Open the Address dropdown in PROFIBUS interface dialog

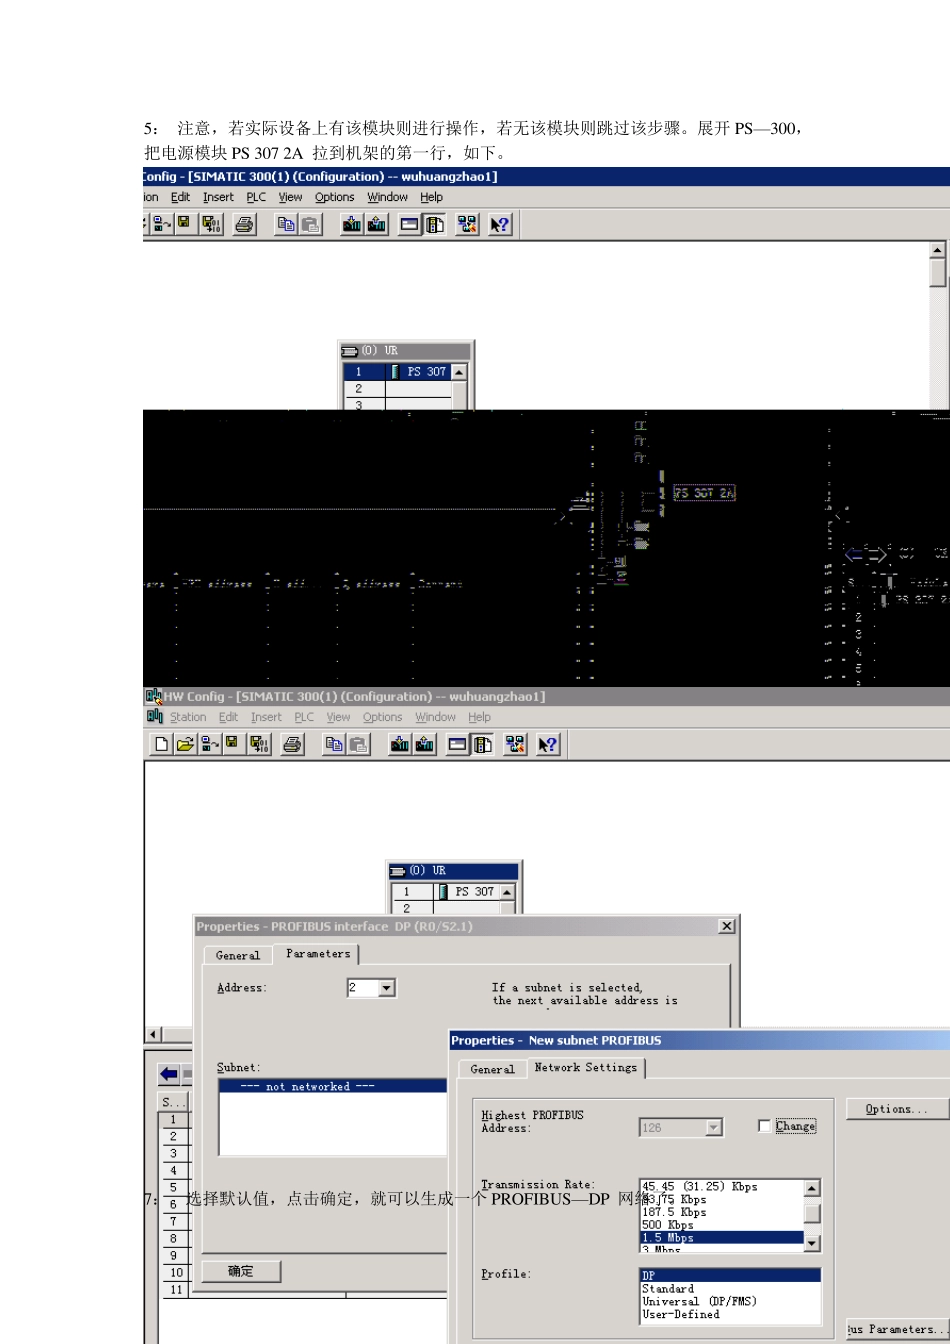(387, 988)
